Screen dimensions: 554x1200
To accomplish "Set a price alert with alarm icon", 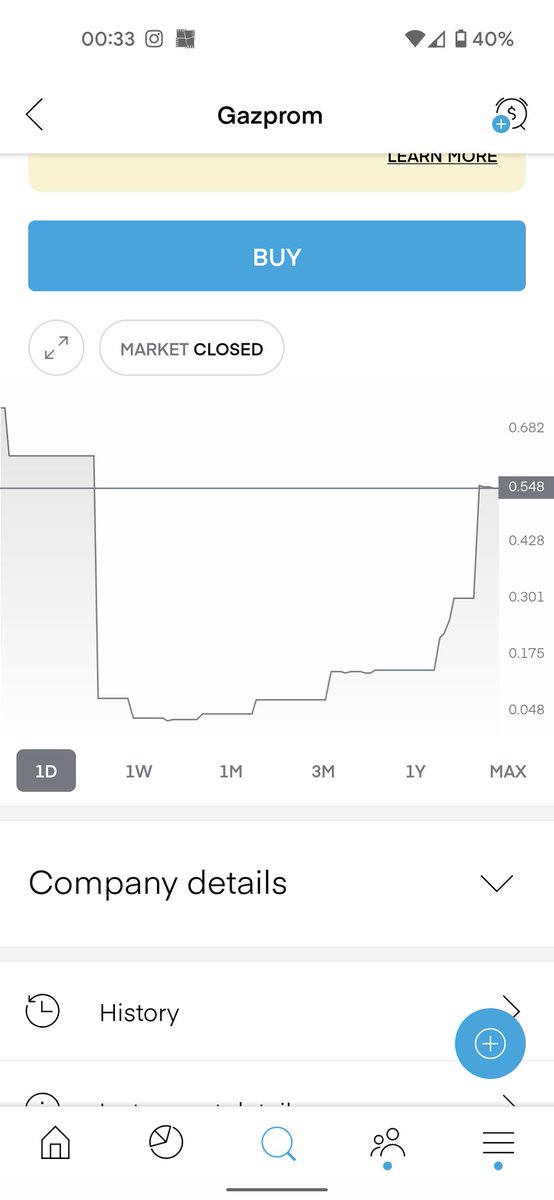I will pos(510,115).
